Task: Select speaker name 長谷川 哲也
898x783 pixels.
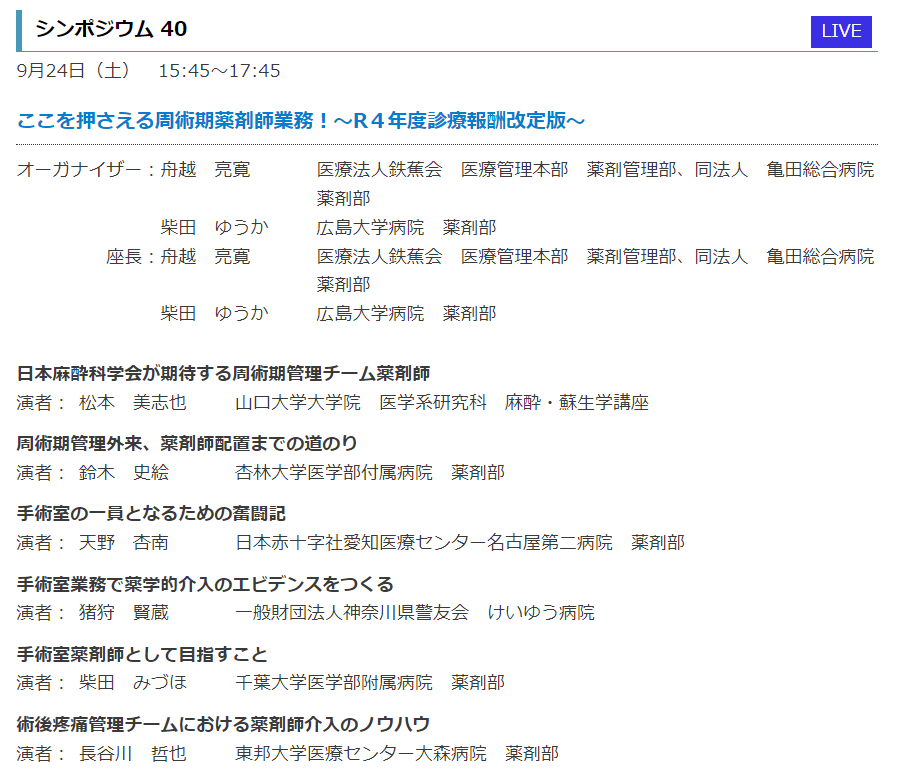Action: click(133, 754)
